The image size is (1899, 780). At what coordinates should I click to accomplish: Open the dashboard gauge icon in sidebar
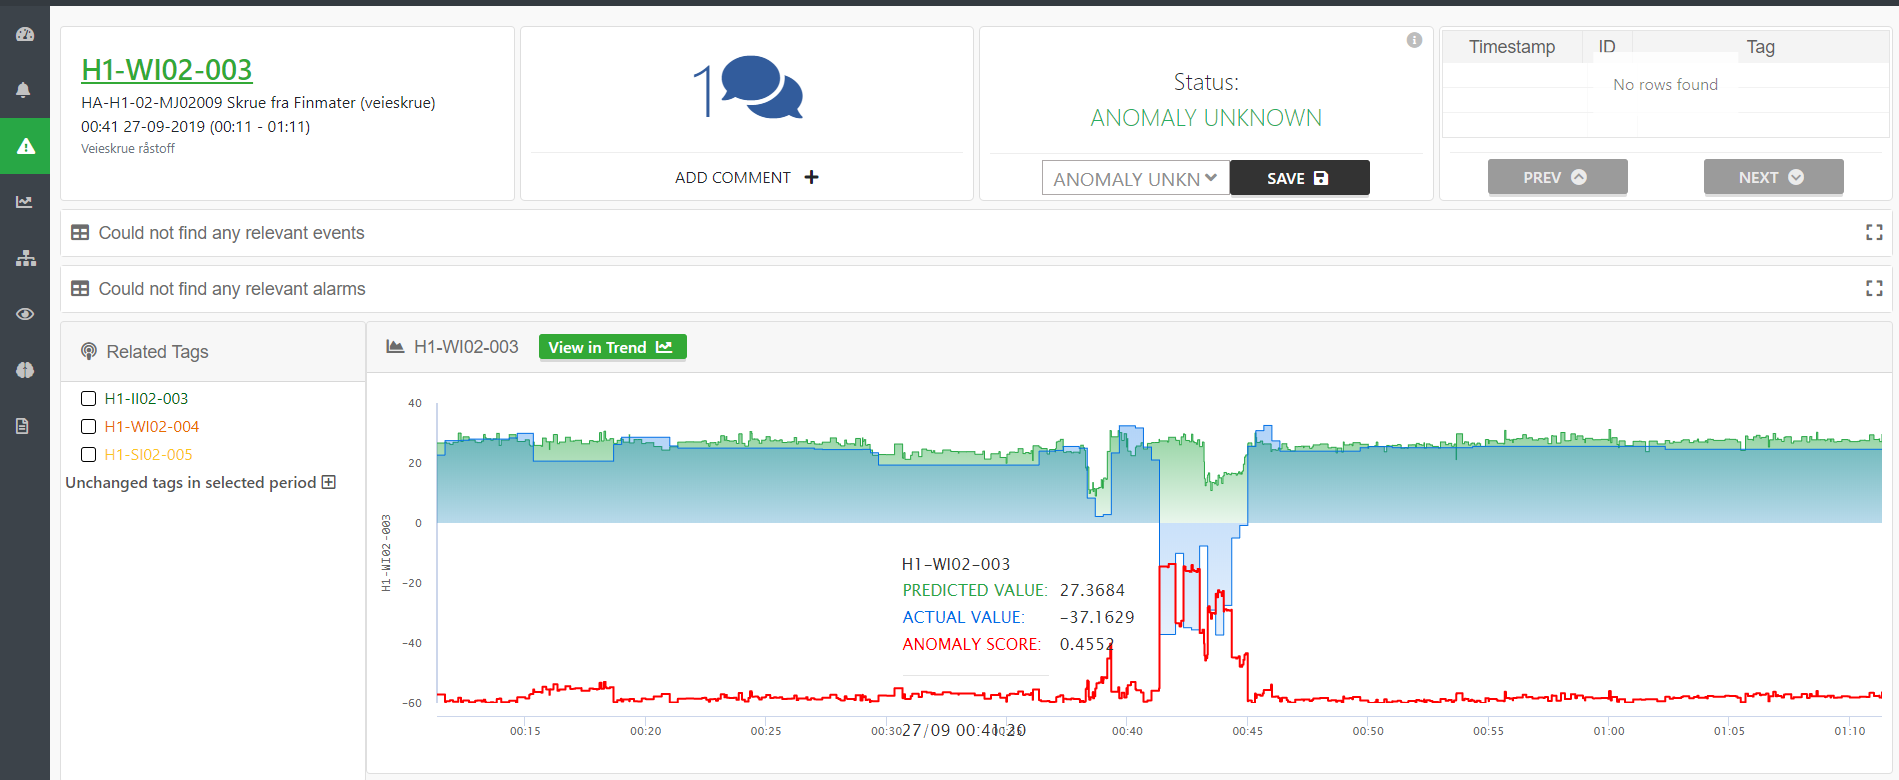[x=25, y=34]
